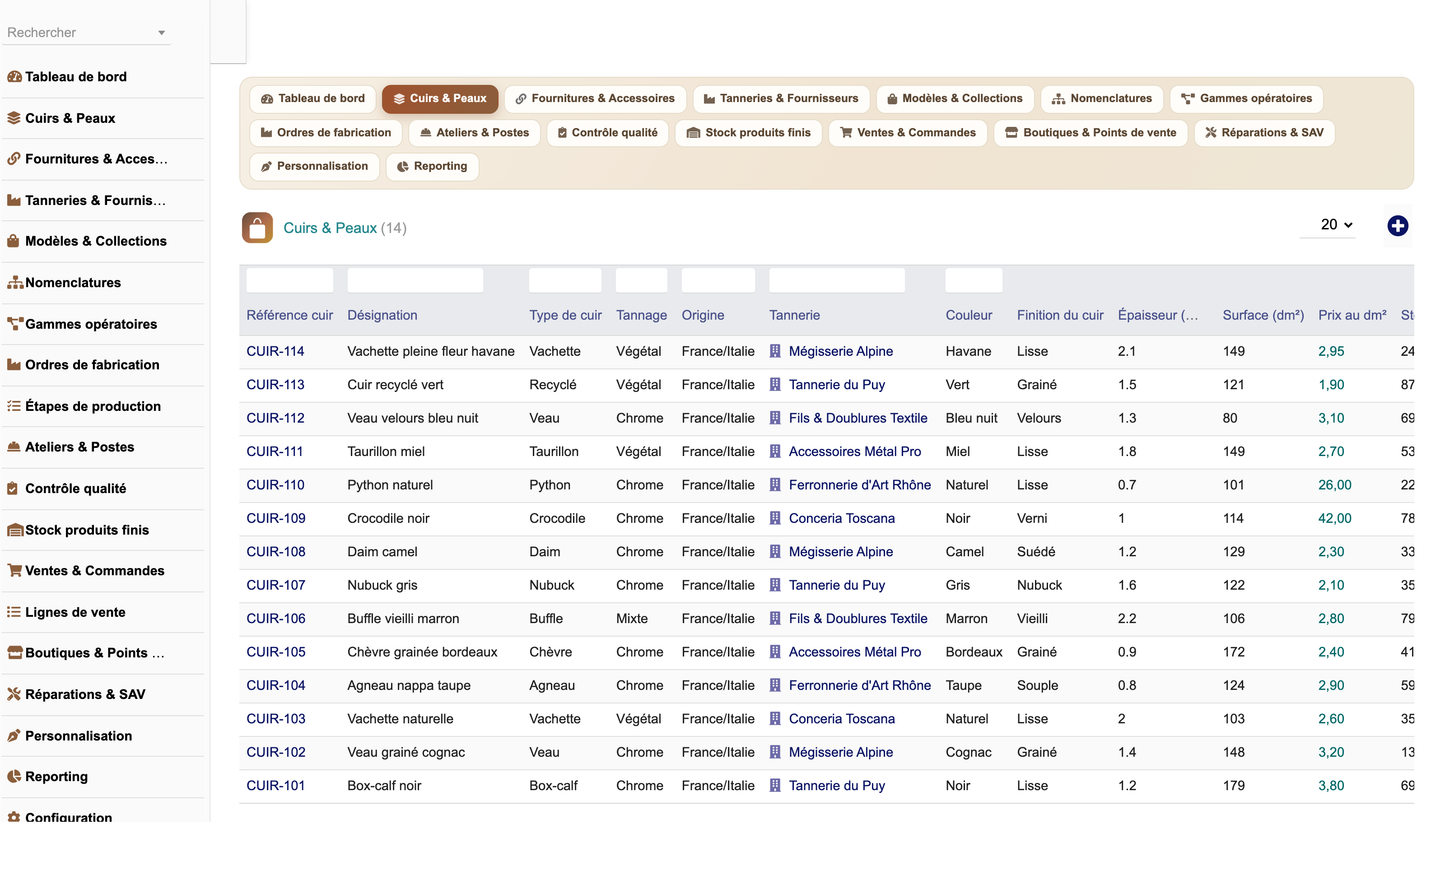Click the Lignes de vente list icon
The height and width of the screenshot is (894, 1445).
coord(14,612)
